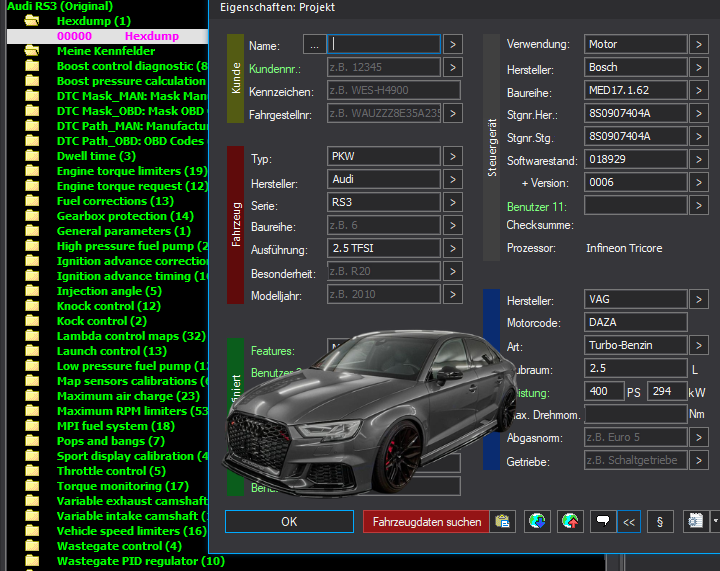Open the arrow next to Baureihe MED17.1.62

pyautogui.click(x=699, y=90)
